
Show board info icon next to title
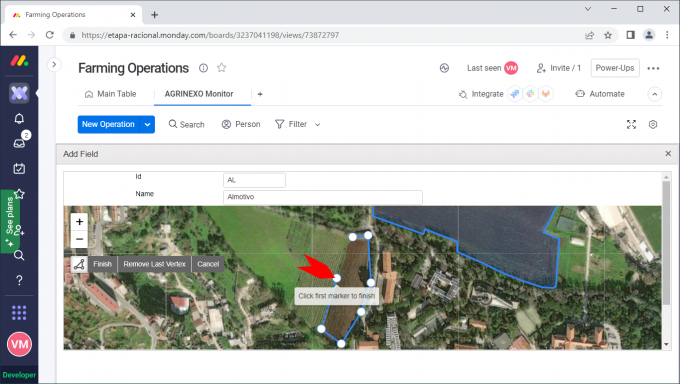click(203, 68)
